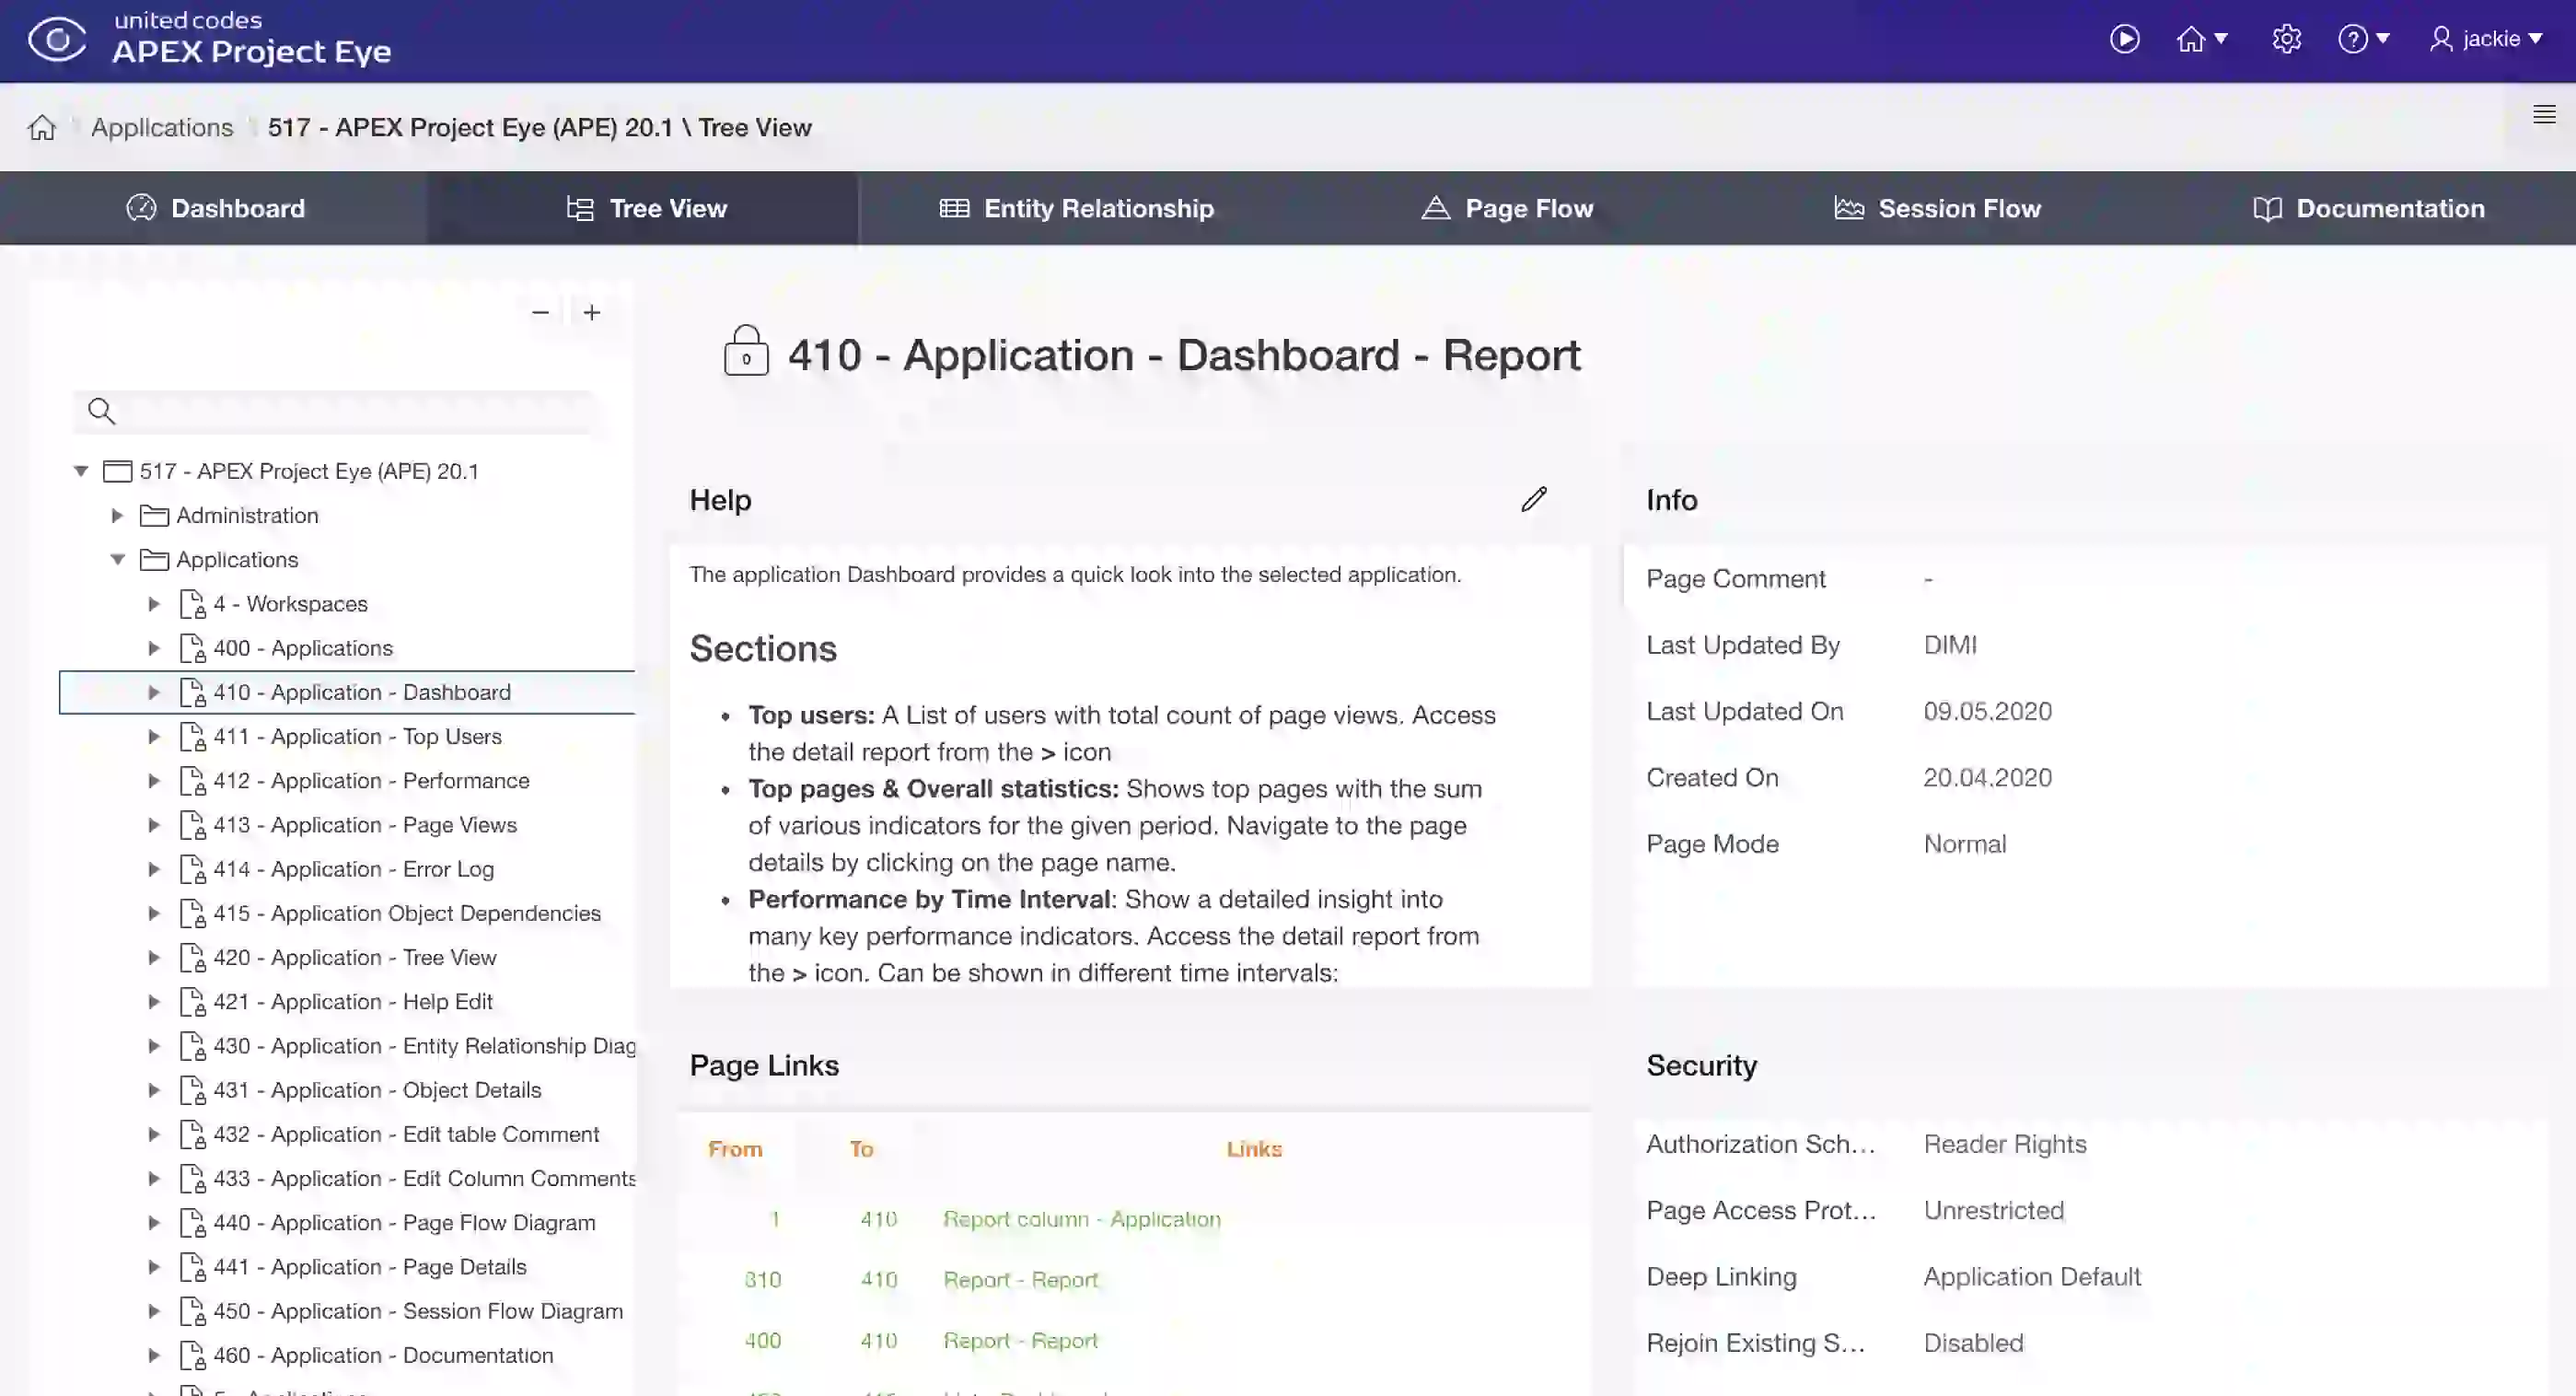Click page icon for 4 - Workspaces
This screenshot has height=1396, width=2576.
pos(192,603)
